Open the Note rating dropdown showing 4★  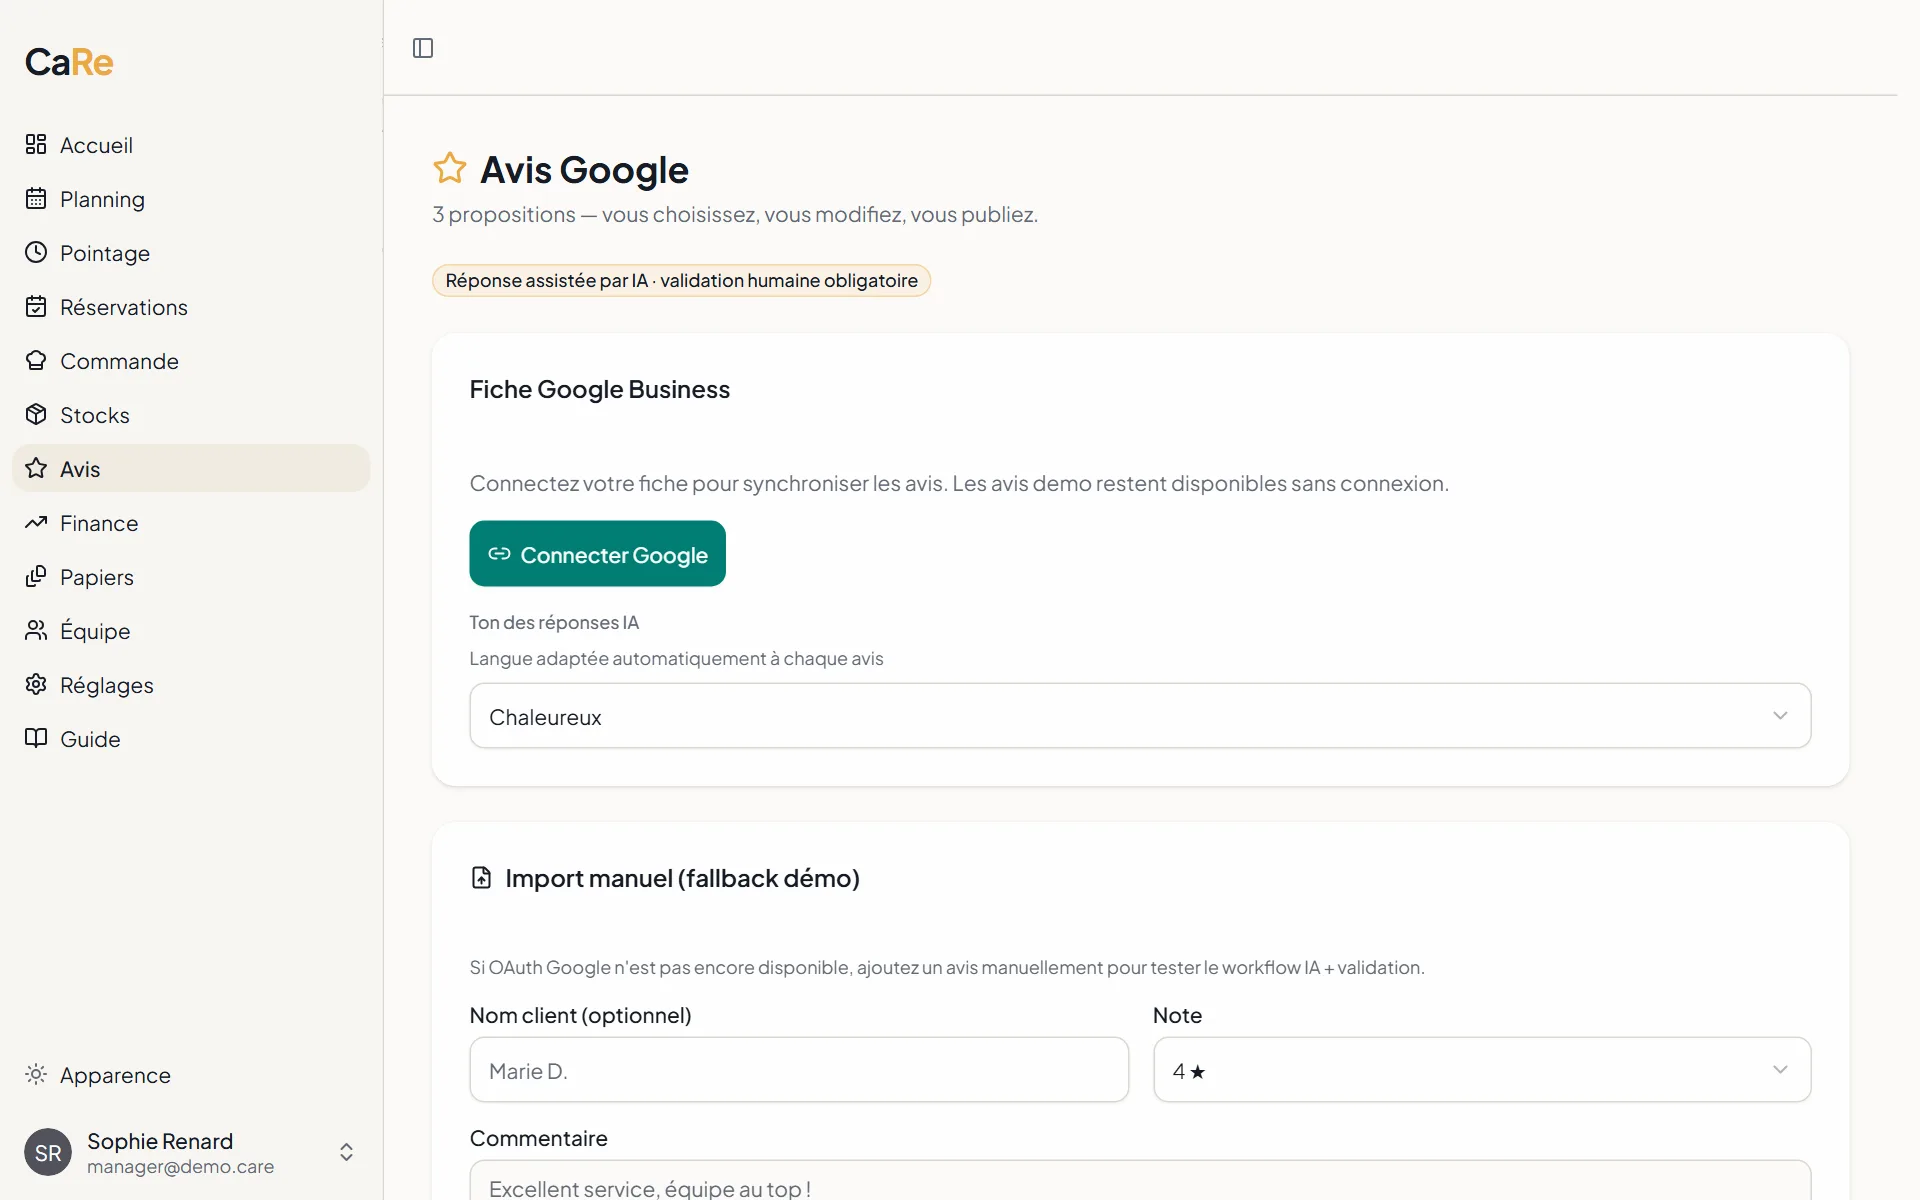pos(1482,1070)
